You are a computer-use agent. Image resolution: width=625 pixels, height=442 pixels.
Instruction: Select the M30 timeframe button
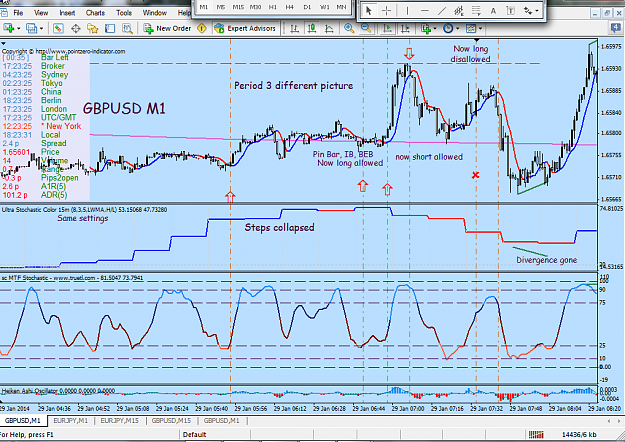coord(255,7)
